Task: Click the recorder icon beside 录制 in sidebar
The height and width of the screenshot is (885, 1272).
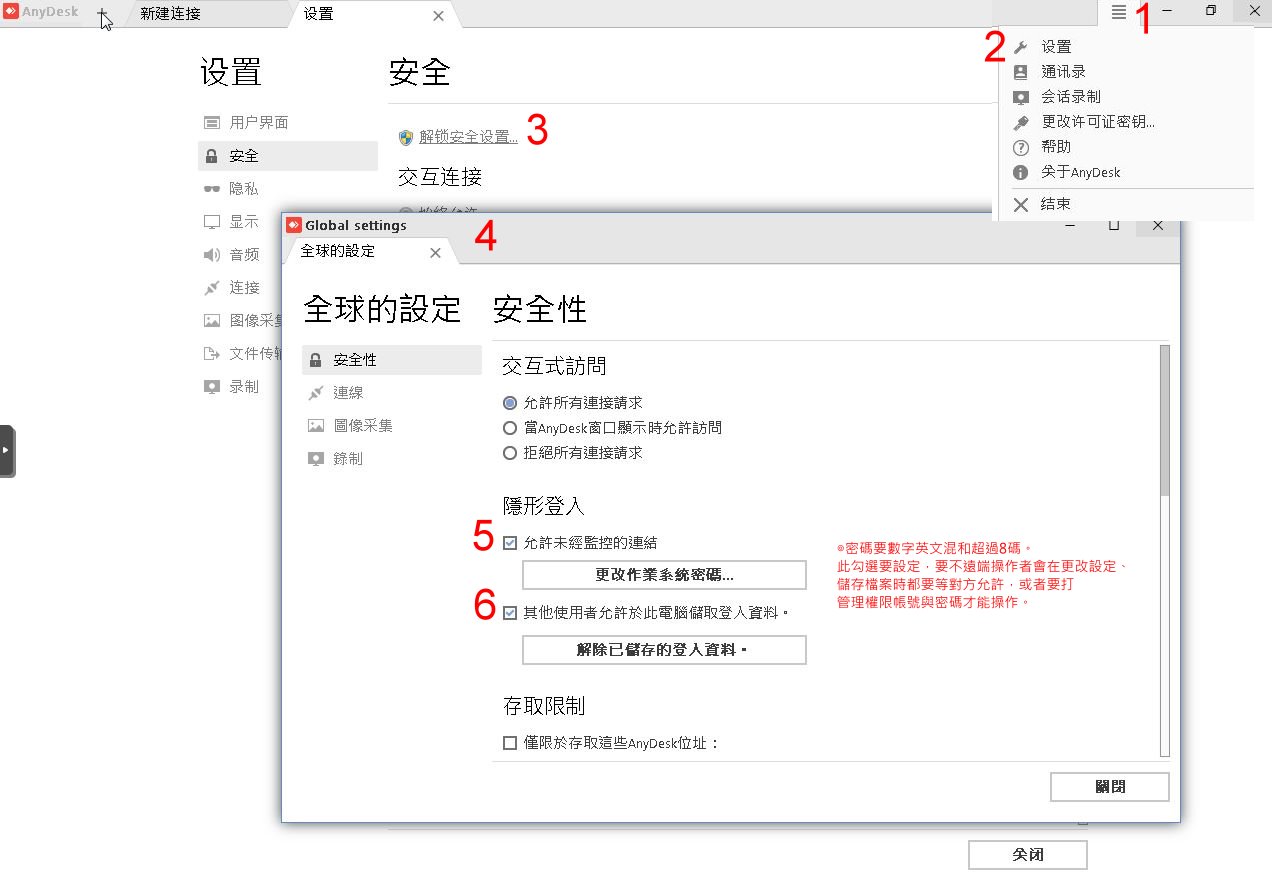Action: (211, 386)
